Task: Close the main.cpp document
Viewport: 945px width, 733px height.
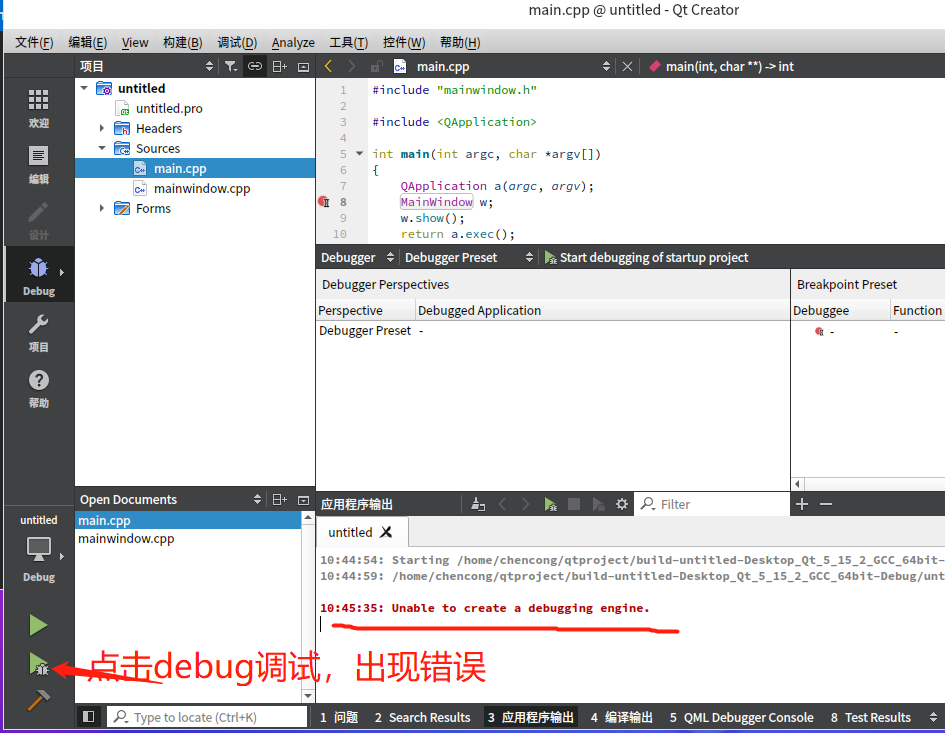Action: [627, 66]
